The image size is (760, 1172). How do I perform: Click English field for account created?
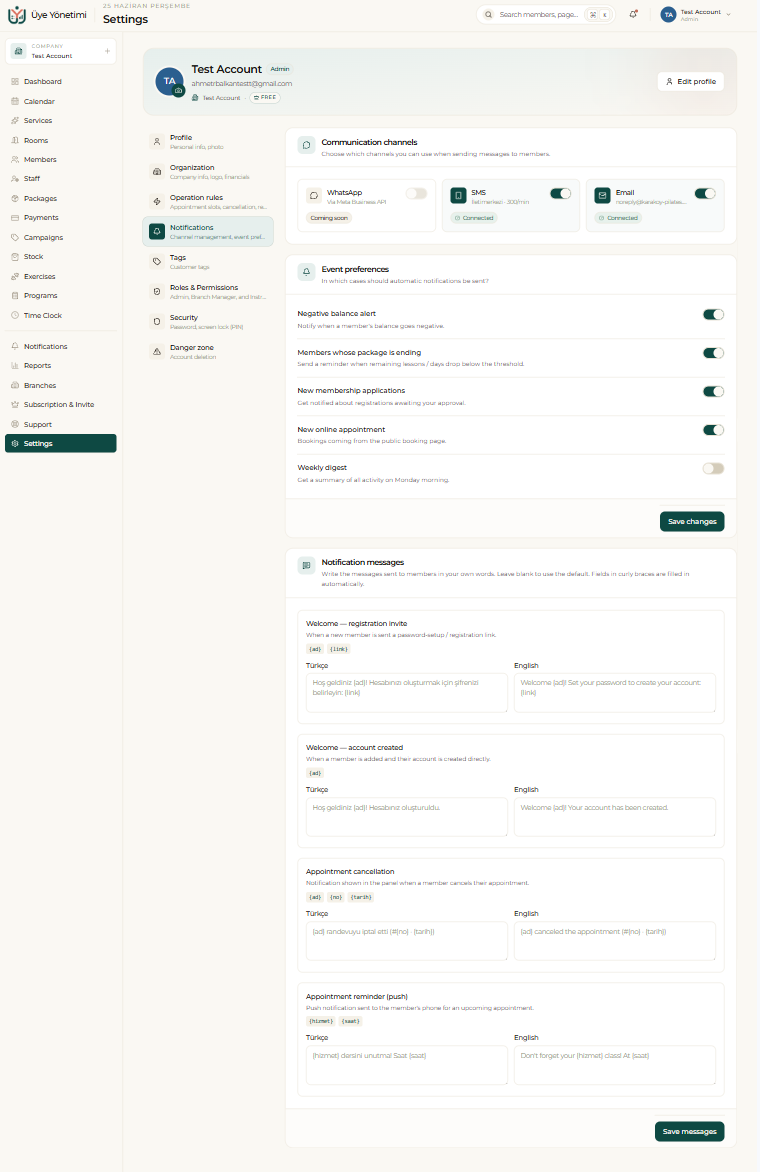tap(615, 817)
